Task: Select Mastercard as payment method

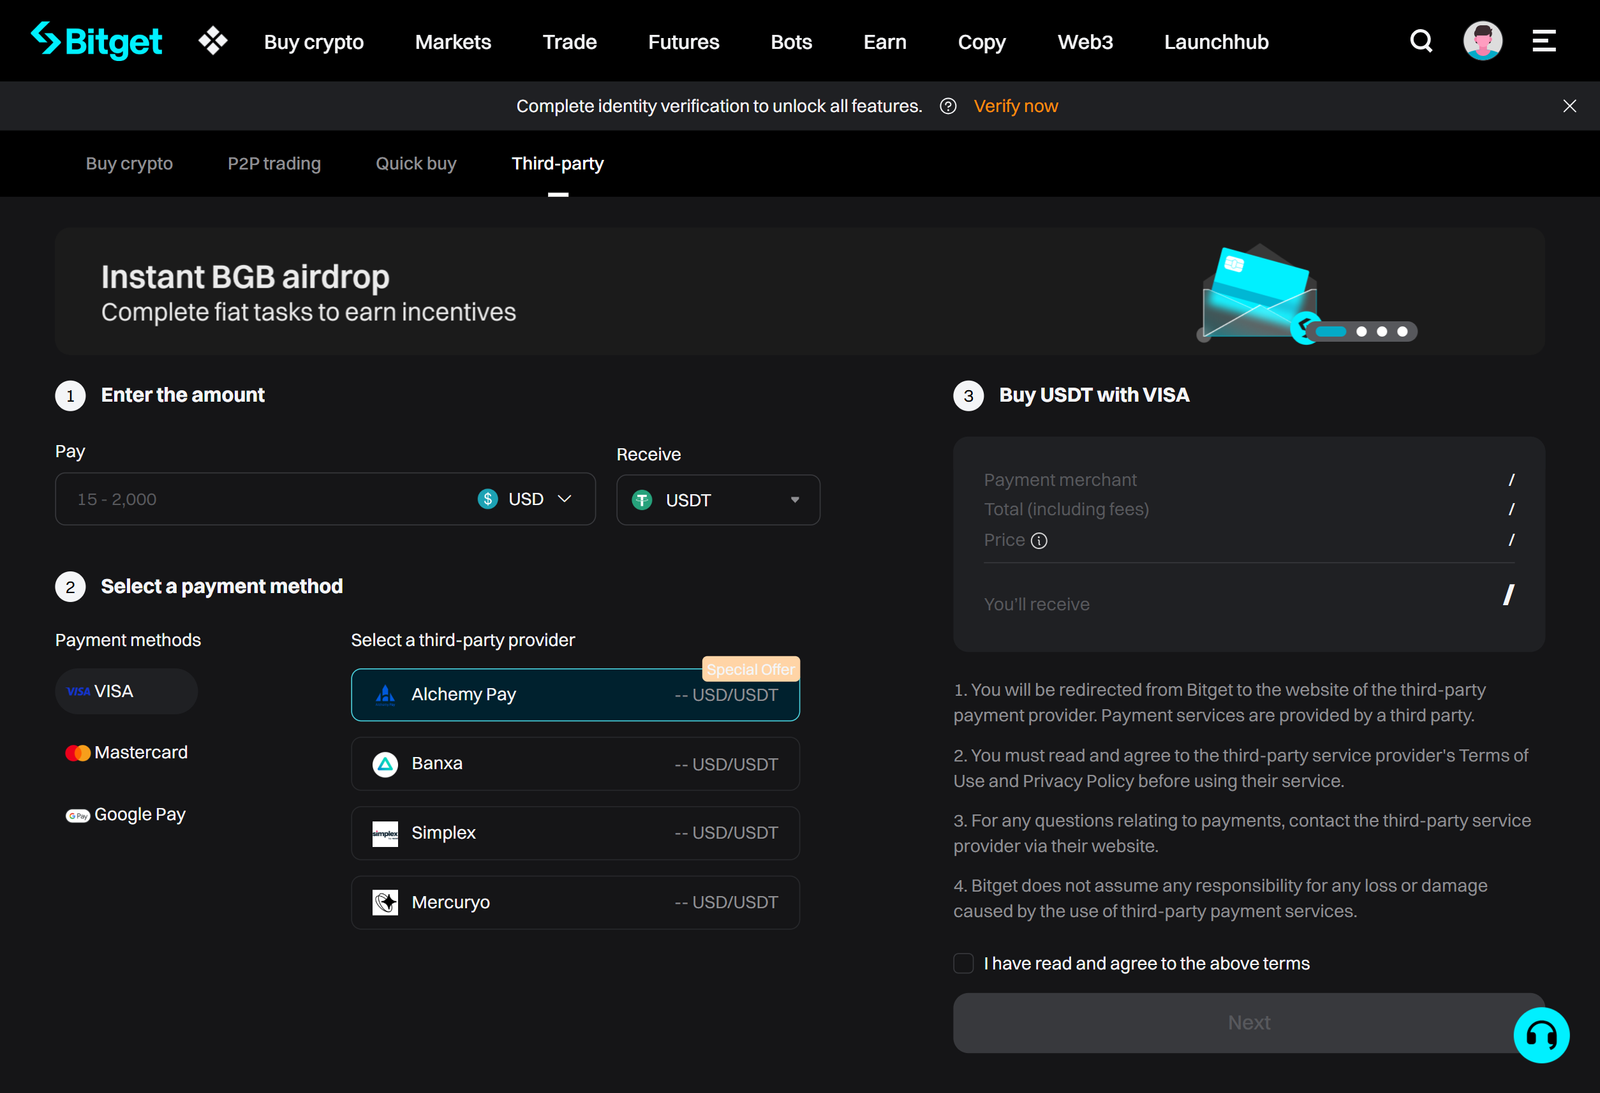Action: coord(127,752)
